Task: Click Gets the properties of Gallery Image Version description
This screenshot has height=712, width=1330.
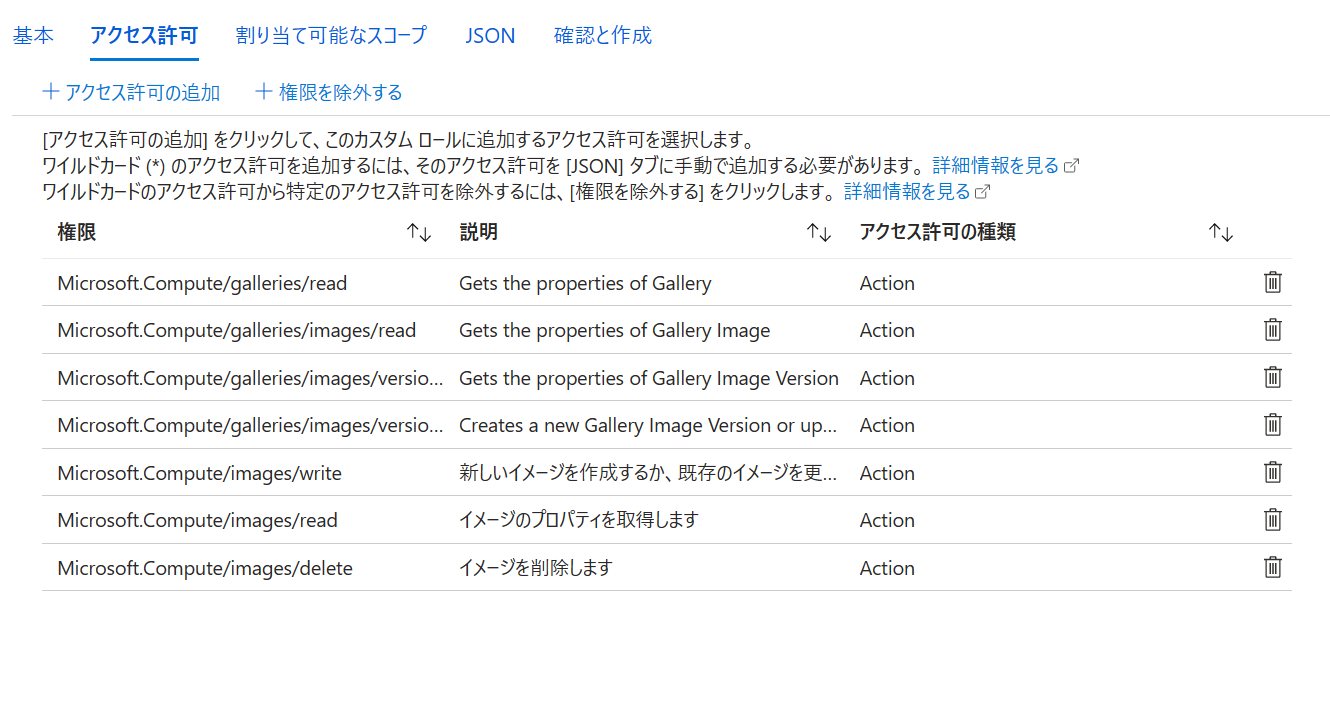Action: 649,378
